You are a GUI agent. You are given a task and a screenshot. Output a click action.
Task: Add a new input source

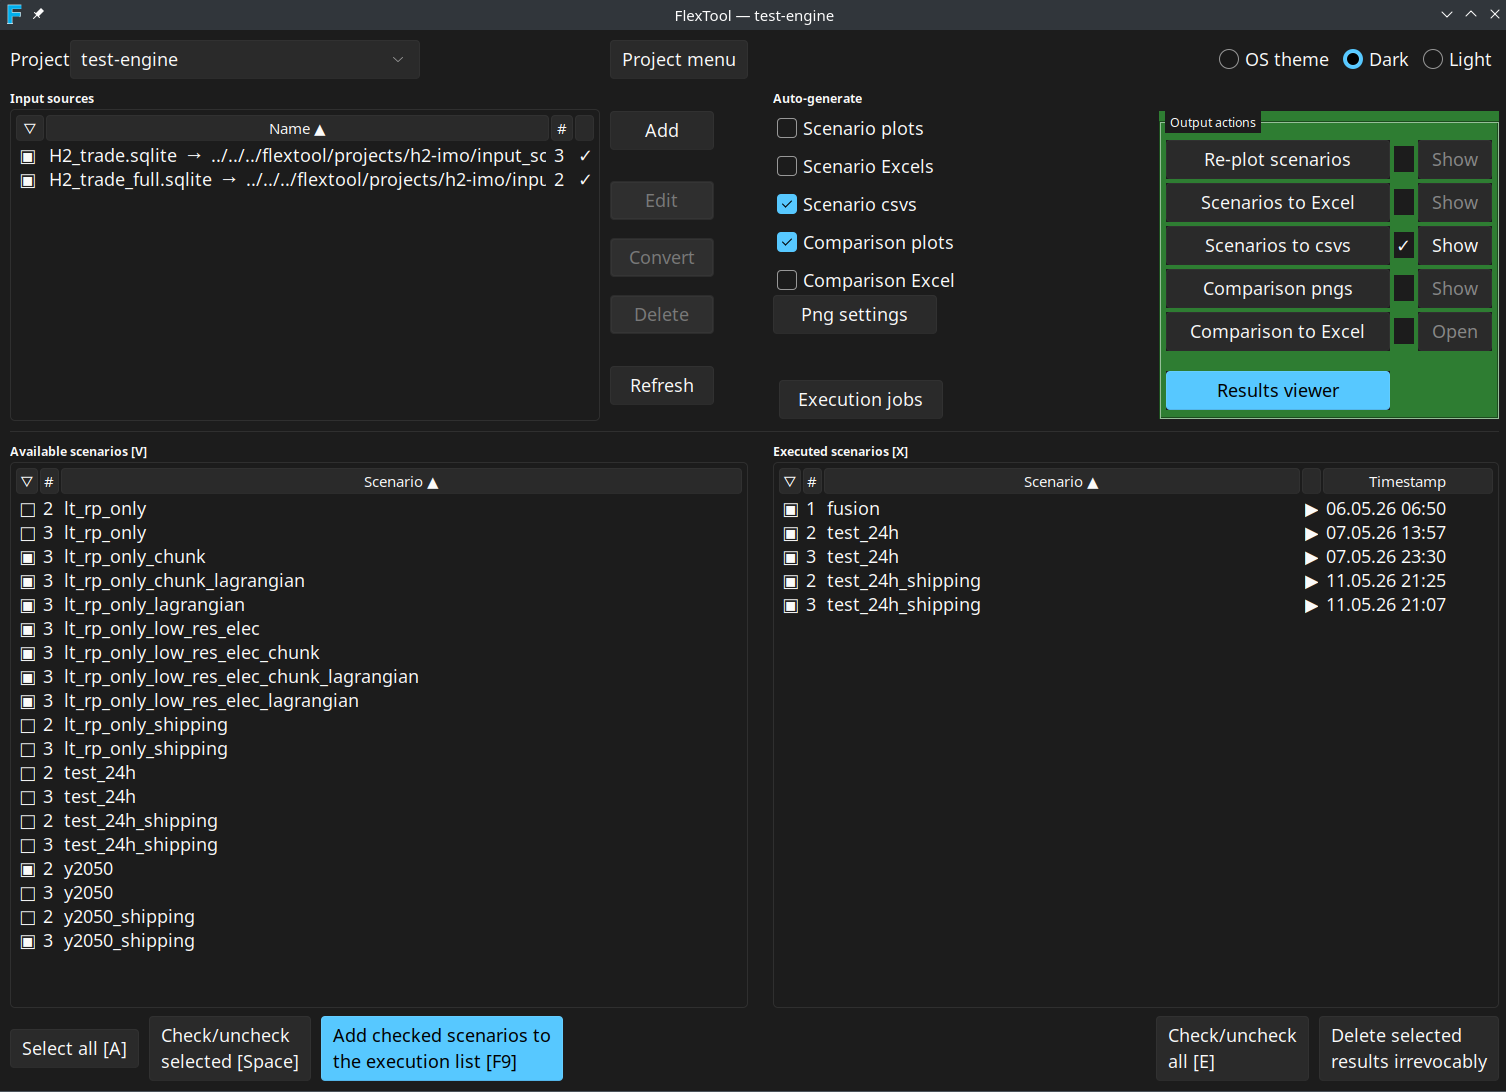point(662,130)
